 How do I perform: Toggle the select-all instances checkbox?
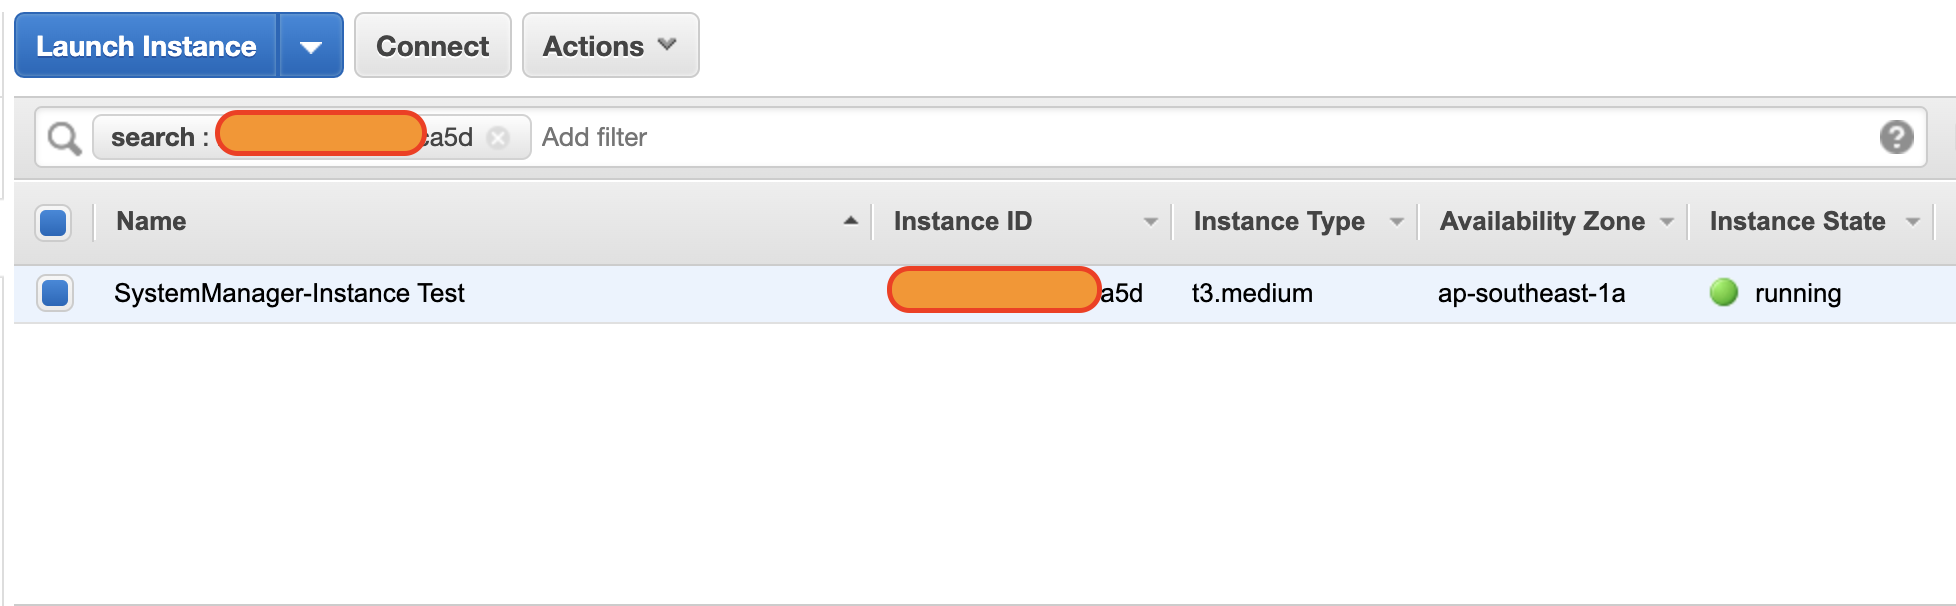tap(54, 222)
